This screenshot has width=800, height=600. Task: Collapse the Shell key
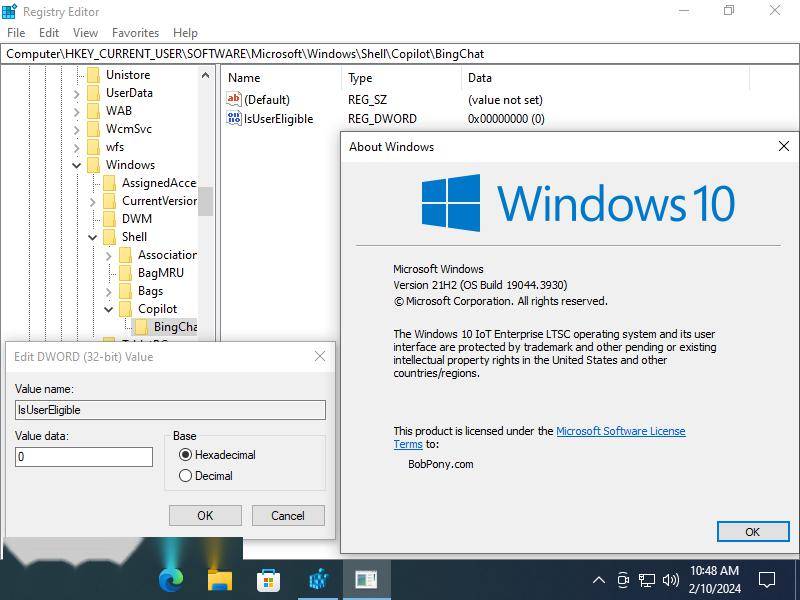coord(92,237)
